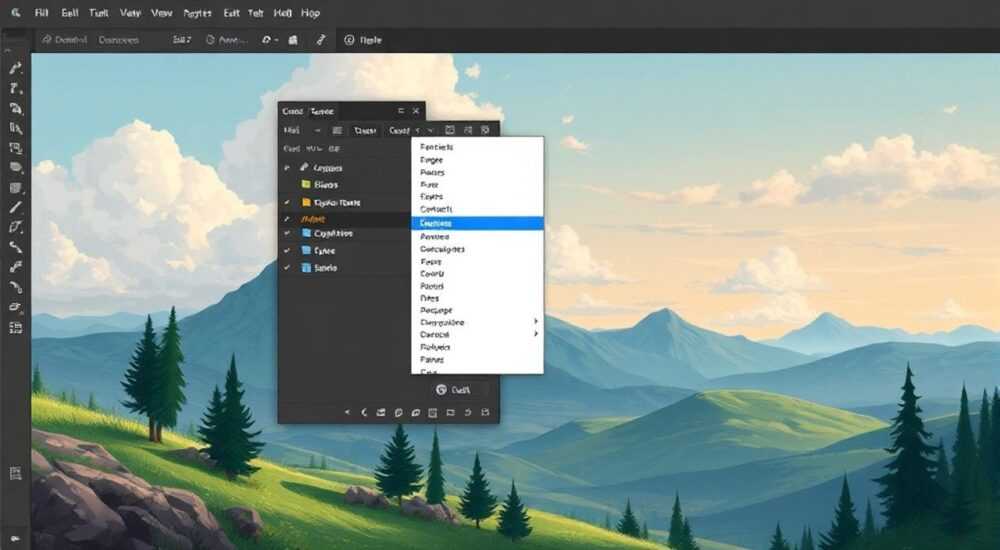This screenshot has width=1000, height=550.
Task: Click the minus icon in the panel toolbar
Action: 318,130
